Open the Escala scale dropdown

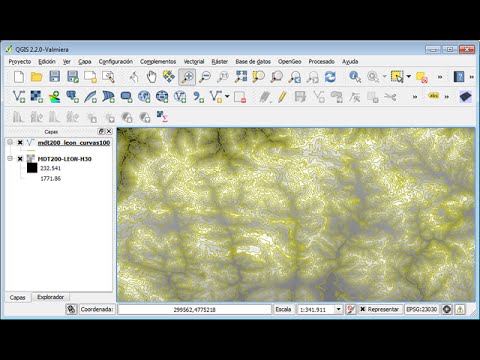pyautogui.click(x=339, y=309)
